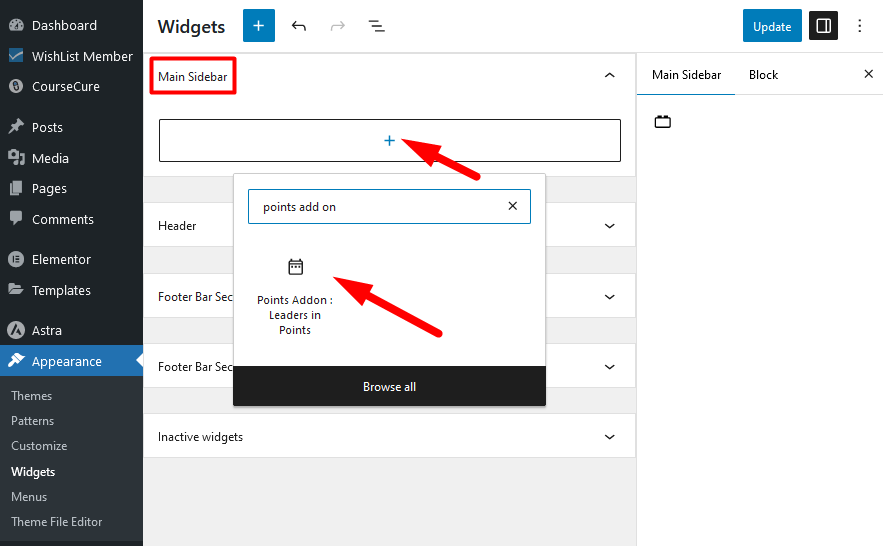Expand the Header widget area
Image resolution: width=883 pixels, height=546 pixels.
609,226
